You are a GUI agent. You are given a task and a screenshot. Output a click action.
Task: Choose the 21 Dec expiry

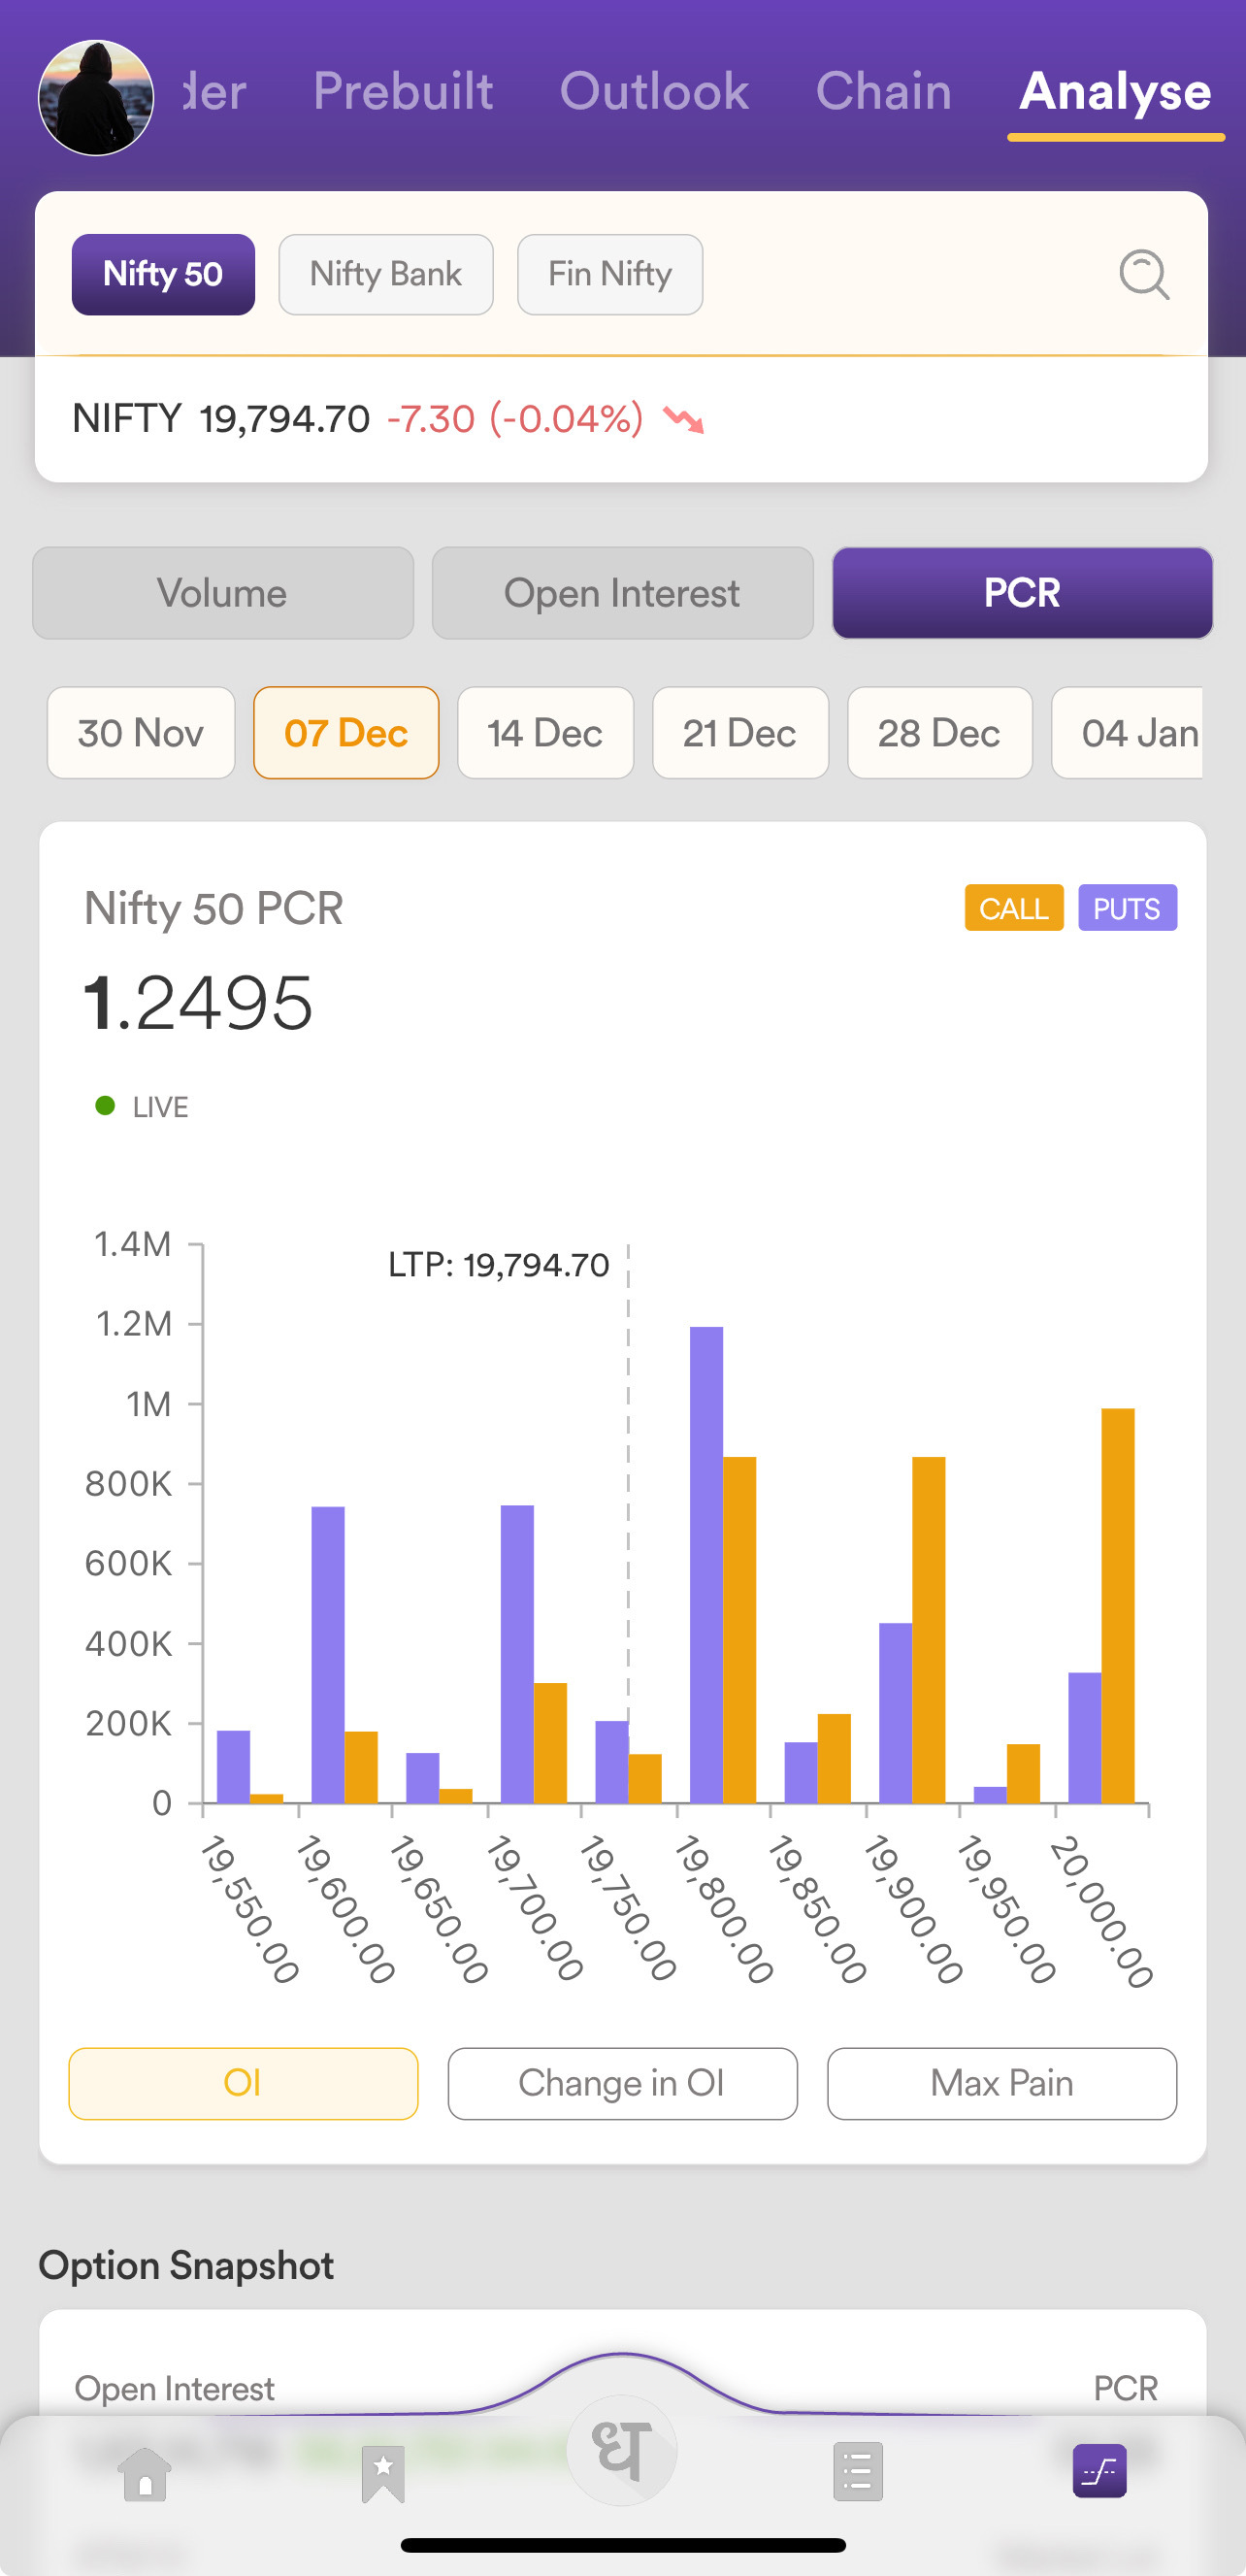[740, 733]
